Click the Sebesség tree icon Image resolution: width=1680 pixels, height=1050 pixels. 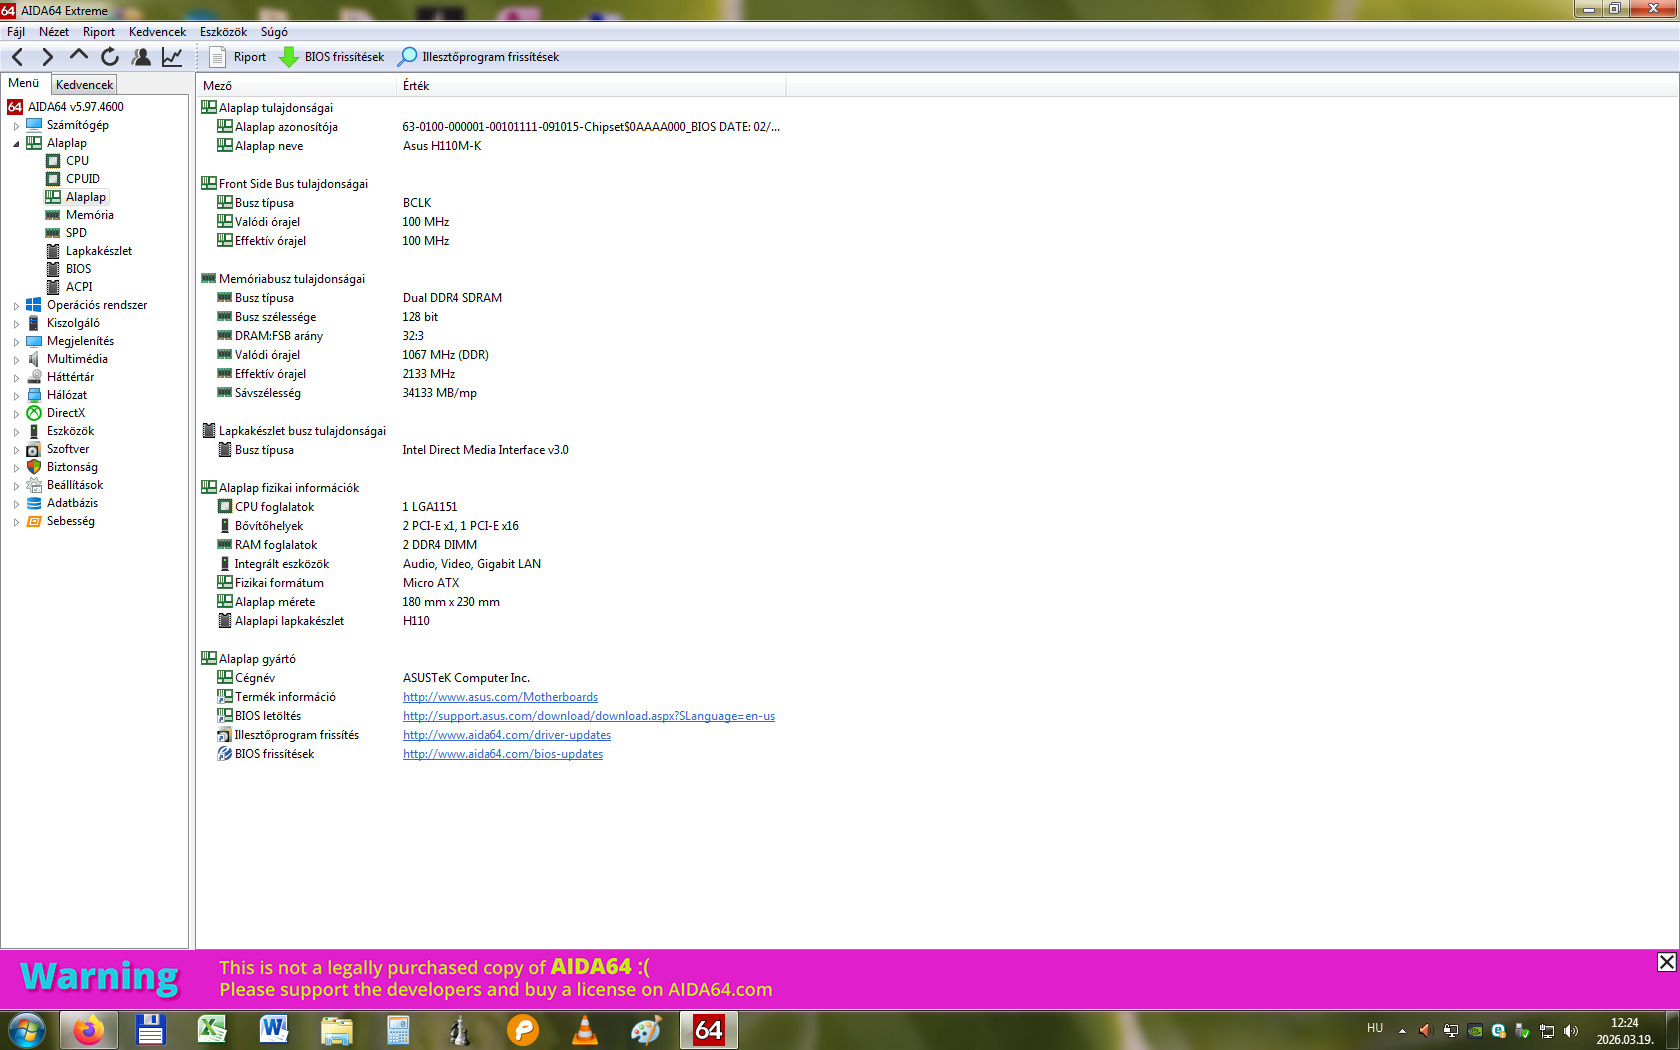tap(34, 521)
